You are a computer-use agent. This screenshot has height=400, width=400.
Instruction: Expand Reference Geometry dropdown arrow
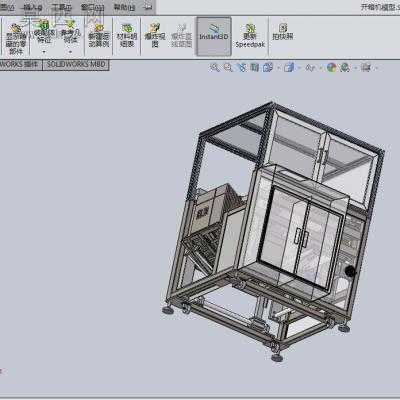click(70, 52)
